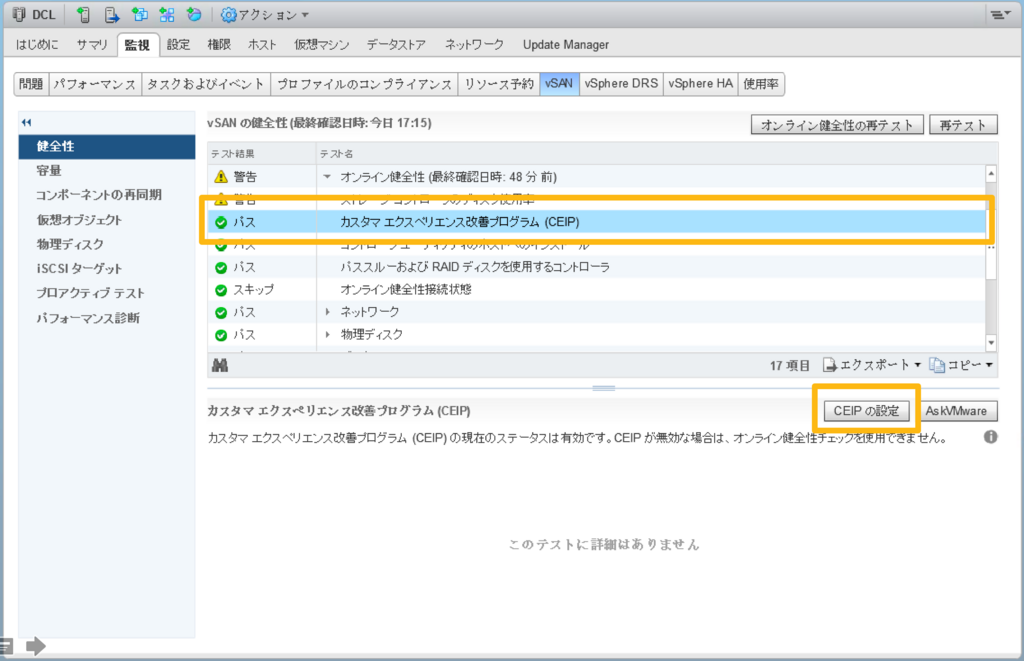Switch to the はじめに tab

pyautogui.click(x=37, y=44)
